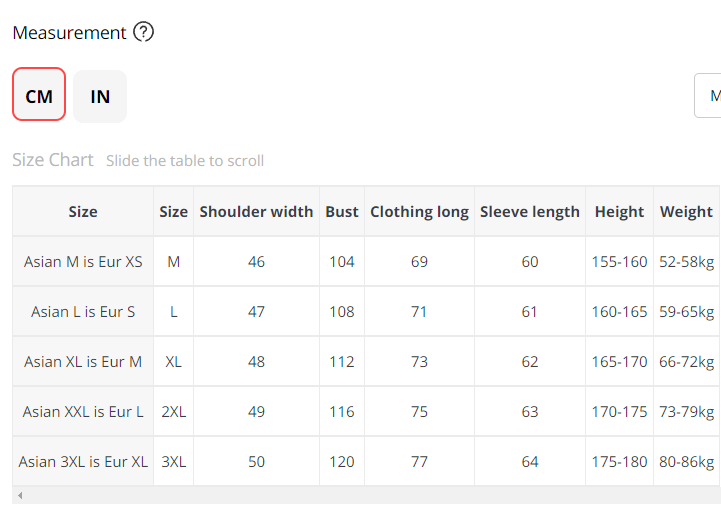This screenshot has height=505, width=721.
Task: Click the Shoulder width column header
Action: tap(256, 211)
